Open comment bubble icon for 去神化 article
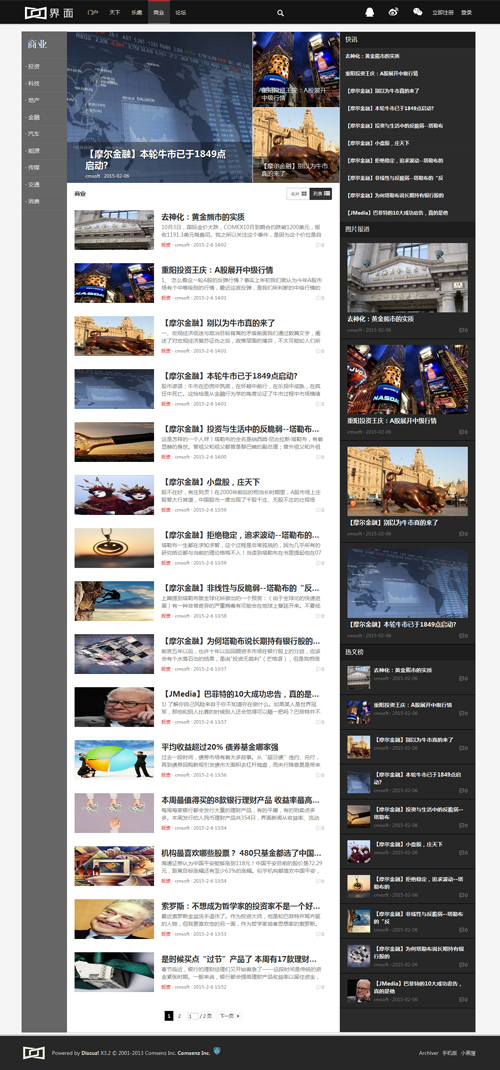The image size is (500, 1070). point(318,244)
